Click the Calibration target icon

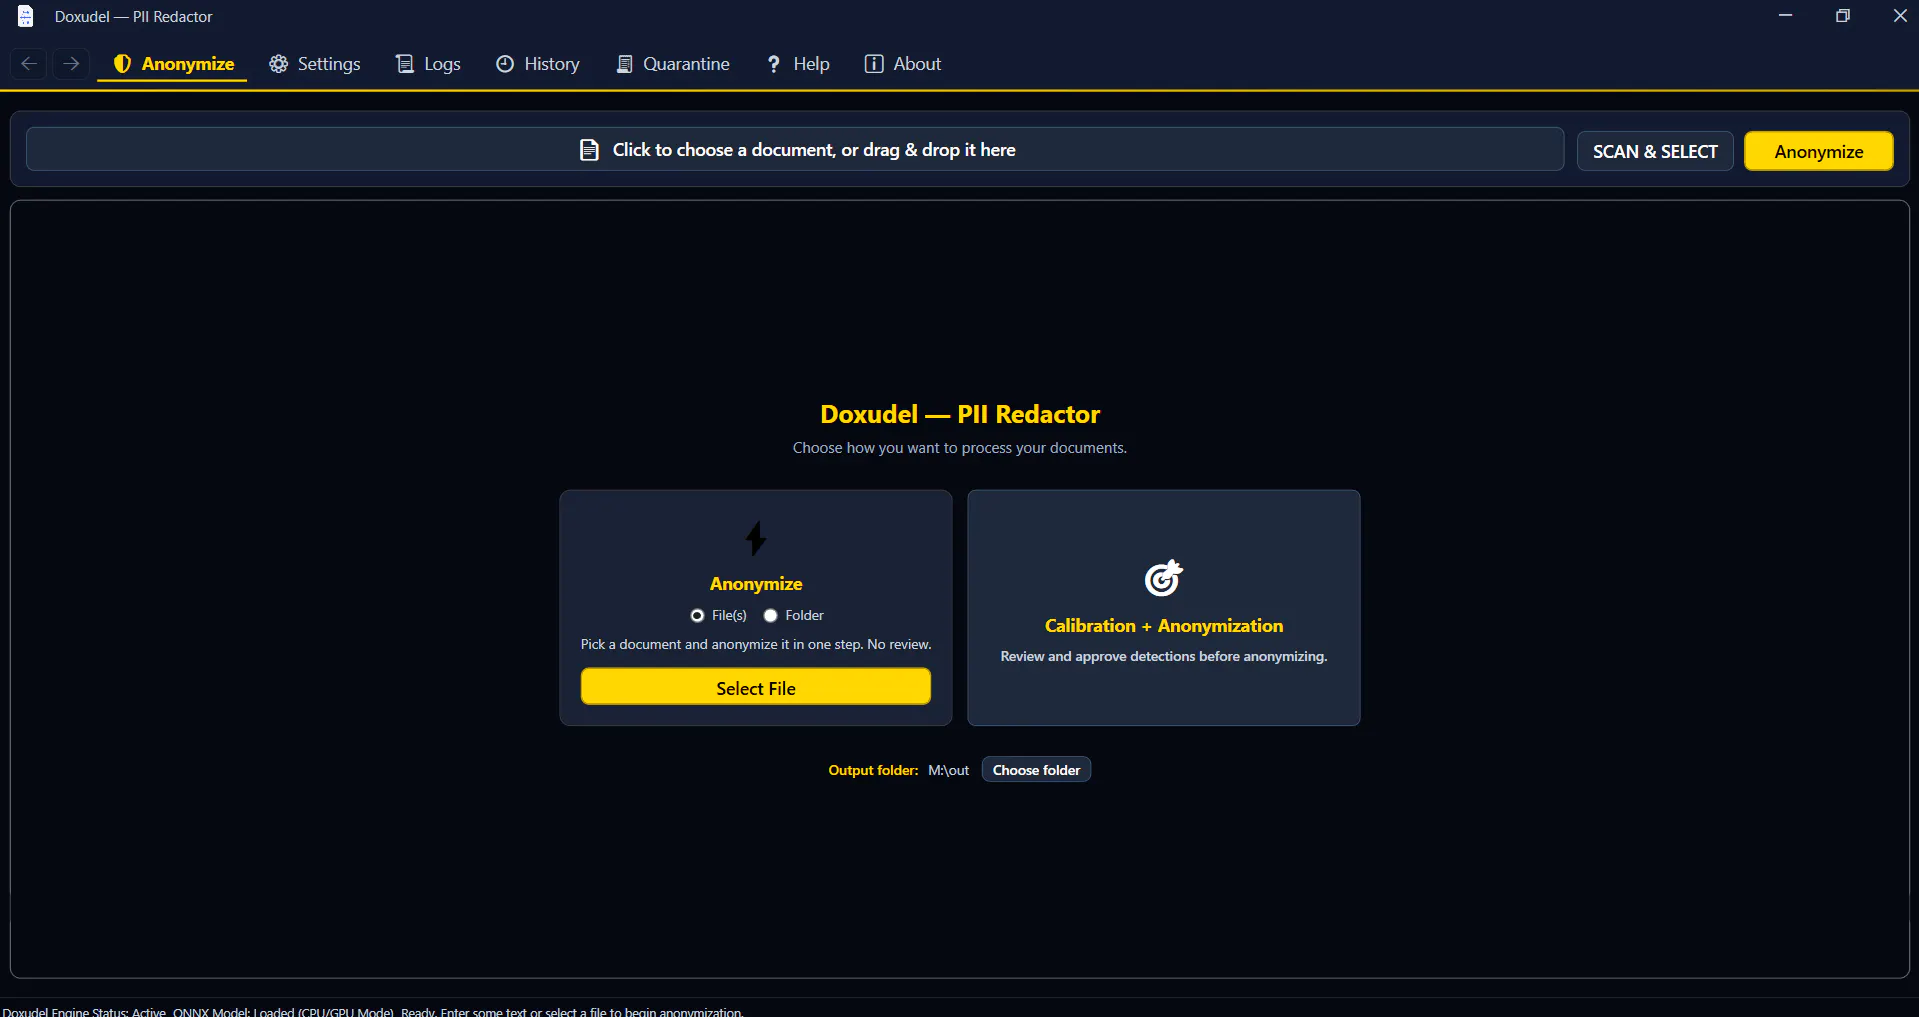point(1163,577)
